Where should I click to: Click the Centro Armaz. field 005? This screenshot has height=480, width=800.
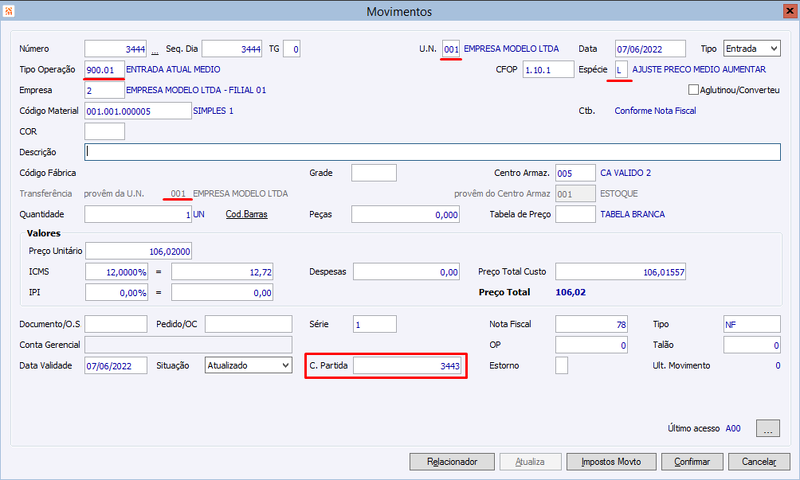tap(575, 172)
